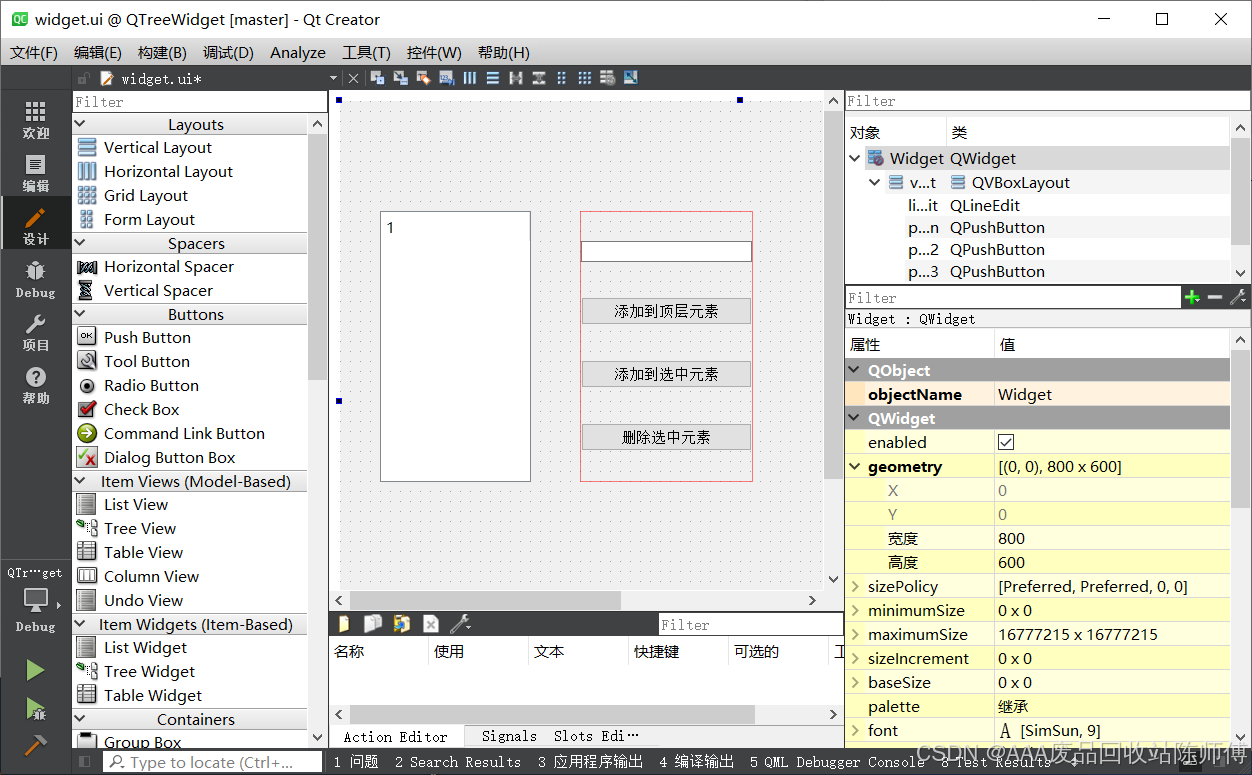
Task: Click the green Run button
Action: 35,670
